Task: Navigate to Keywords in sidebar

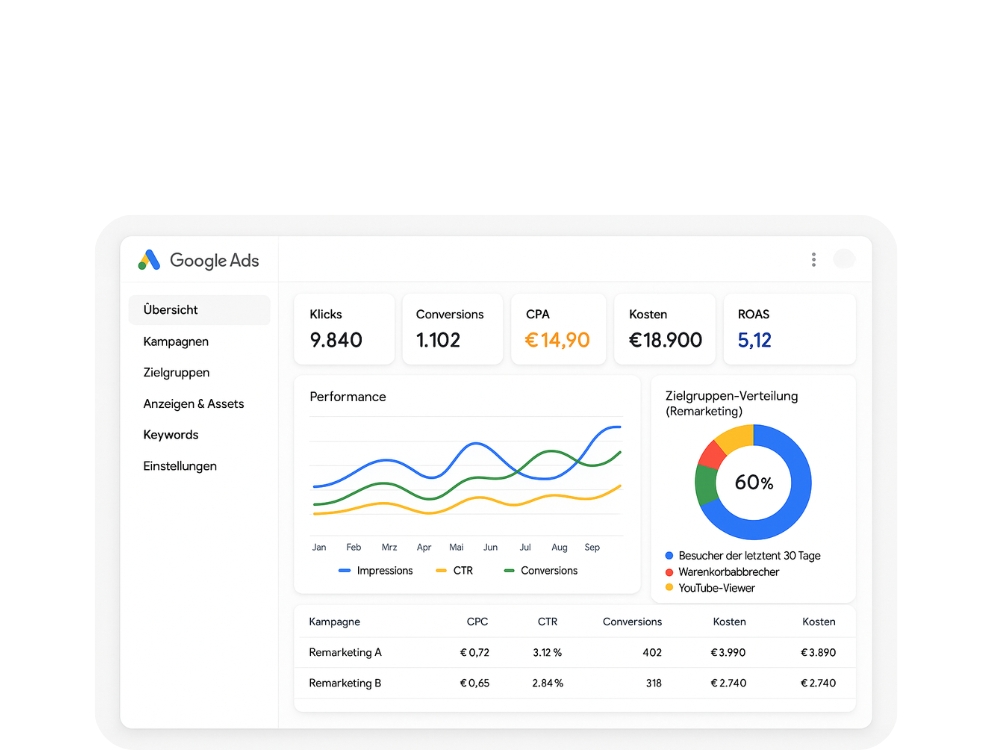Action: pos(171,435)
